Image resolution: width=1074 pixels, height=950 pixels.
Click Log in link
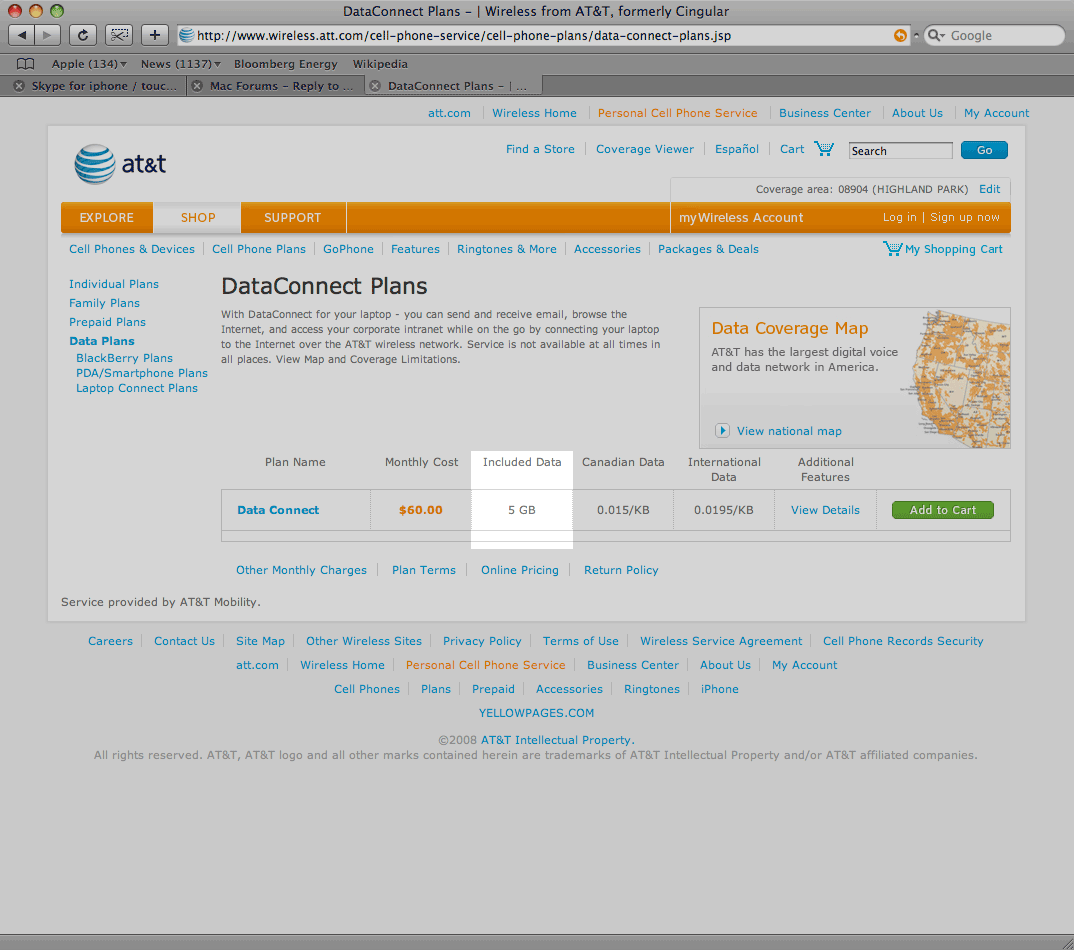click(899, 217)
